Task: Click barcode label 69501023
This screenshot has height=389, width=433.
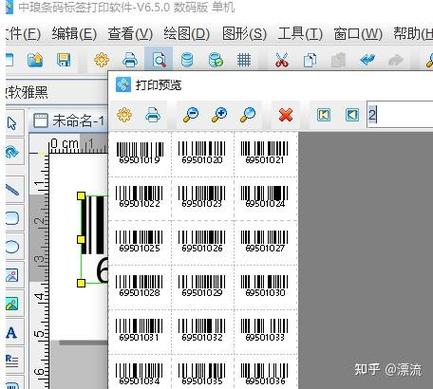Action: pos(202,197)
